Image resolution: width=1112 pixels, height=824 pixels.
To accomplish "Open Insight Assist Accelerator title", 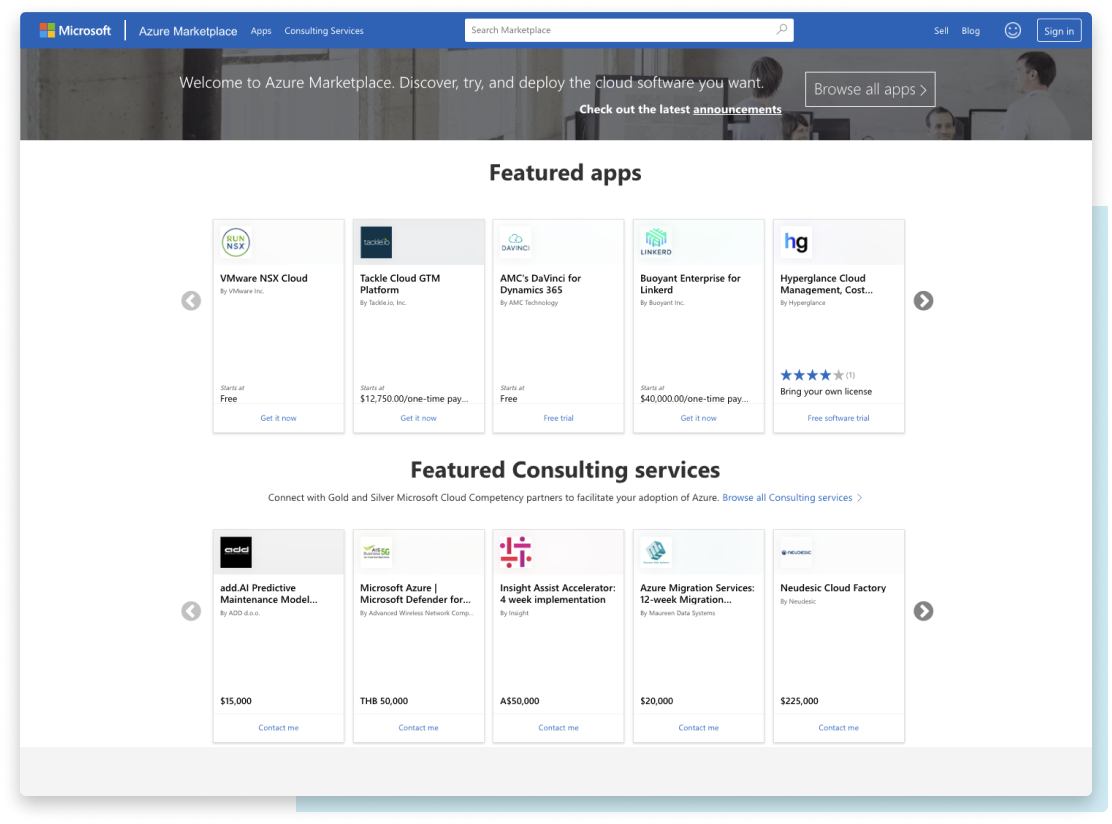I will tap(557, 594).
